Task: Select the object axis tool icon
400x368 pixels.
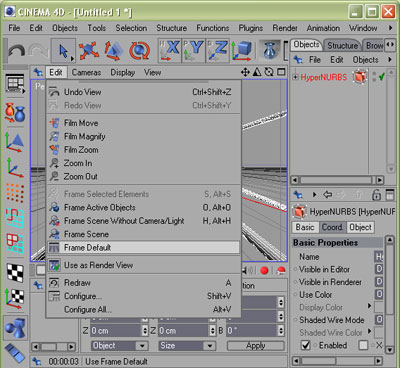Action: coord(15,168)
